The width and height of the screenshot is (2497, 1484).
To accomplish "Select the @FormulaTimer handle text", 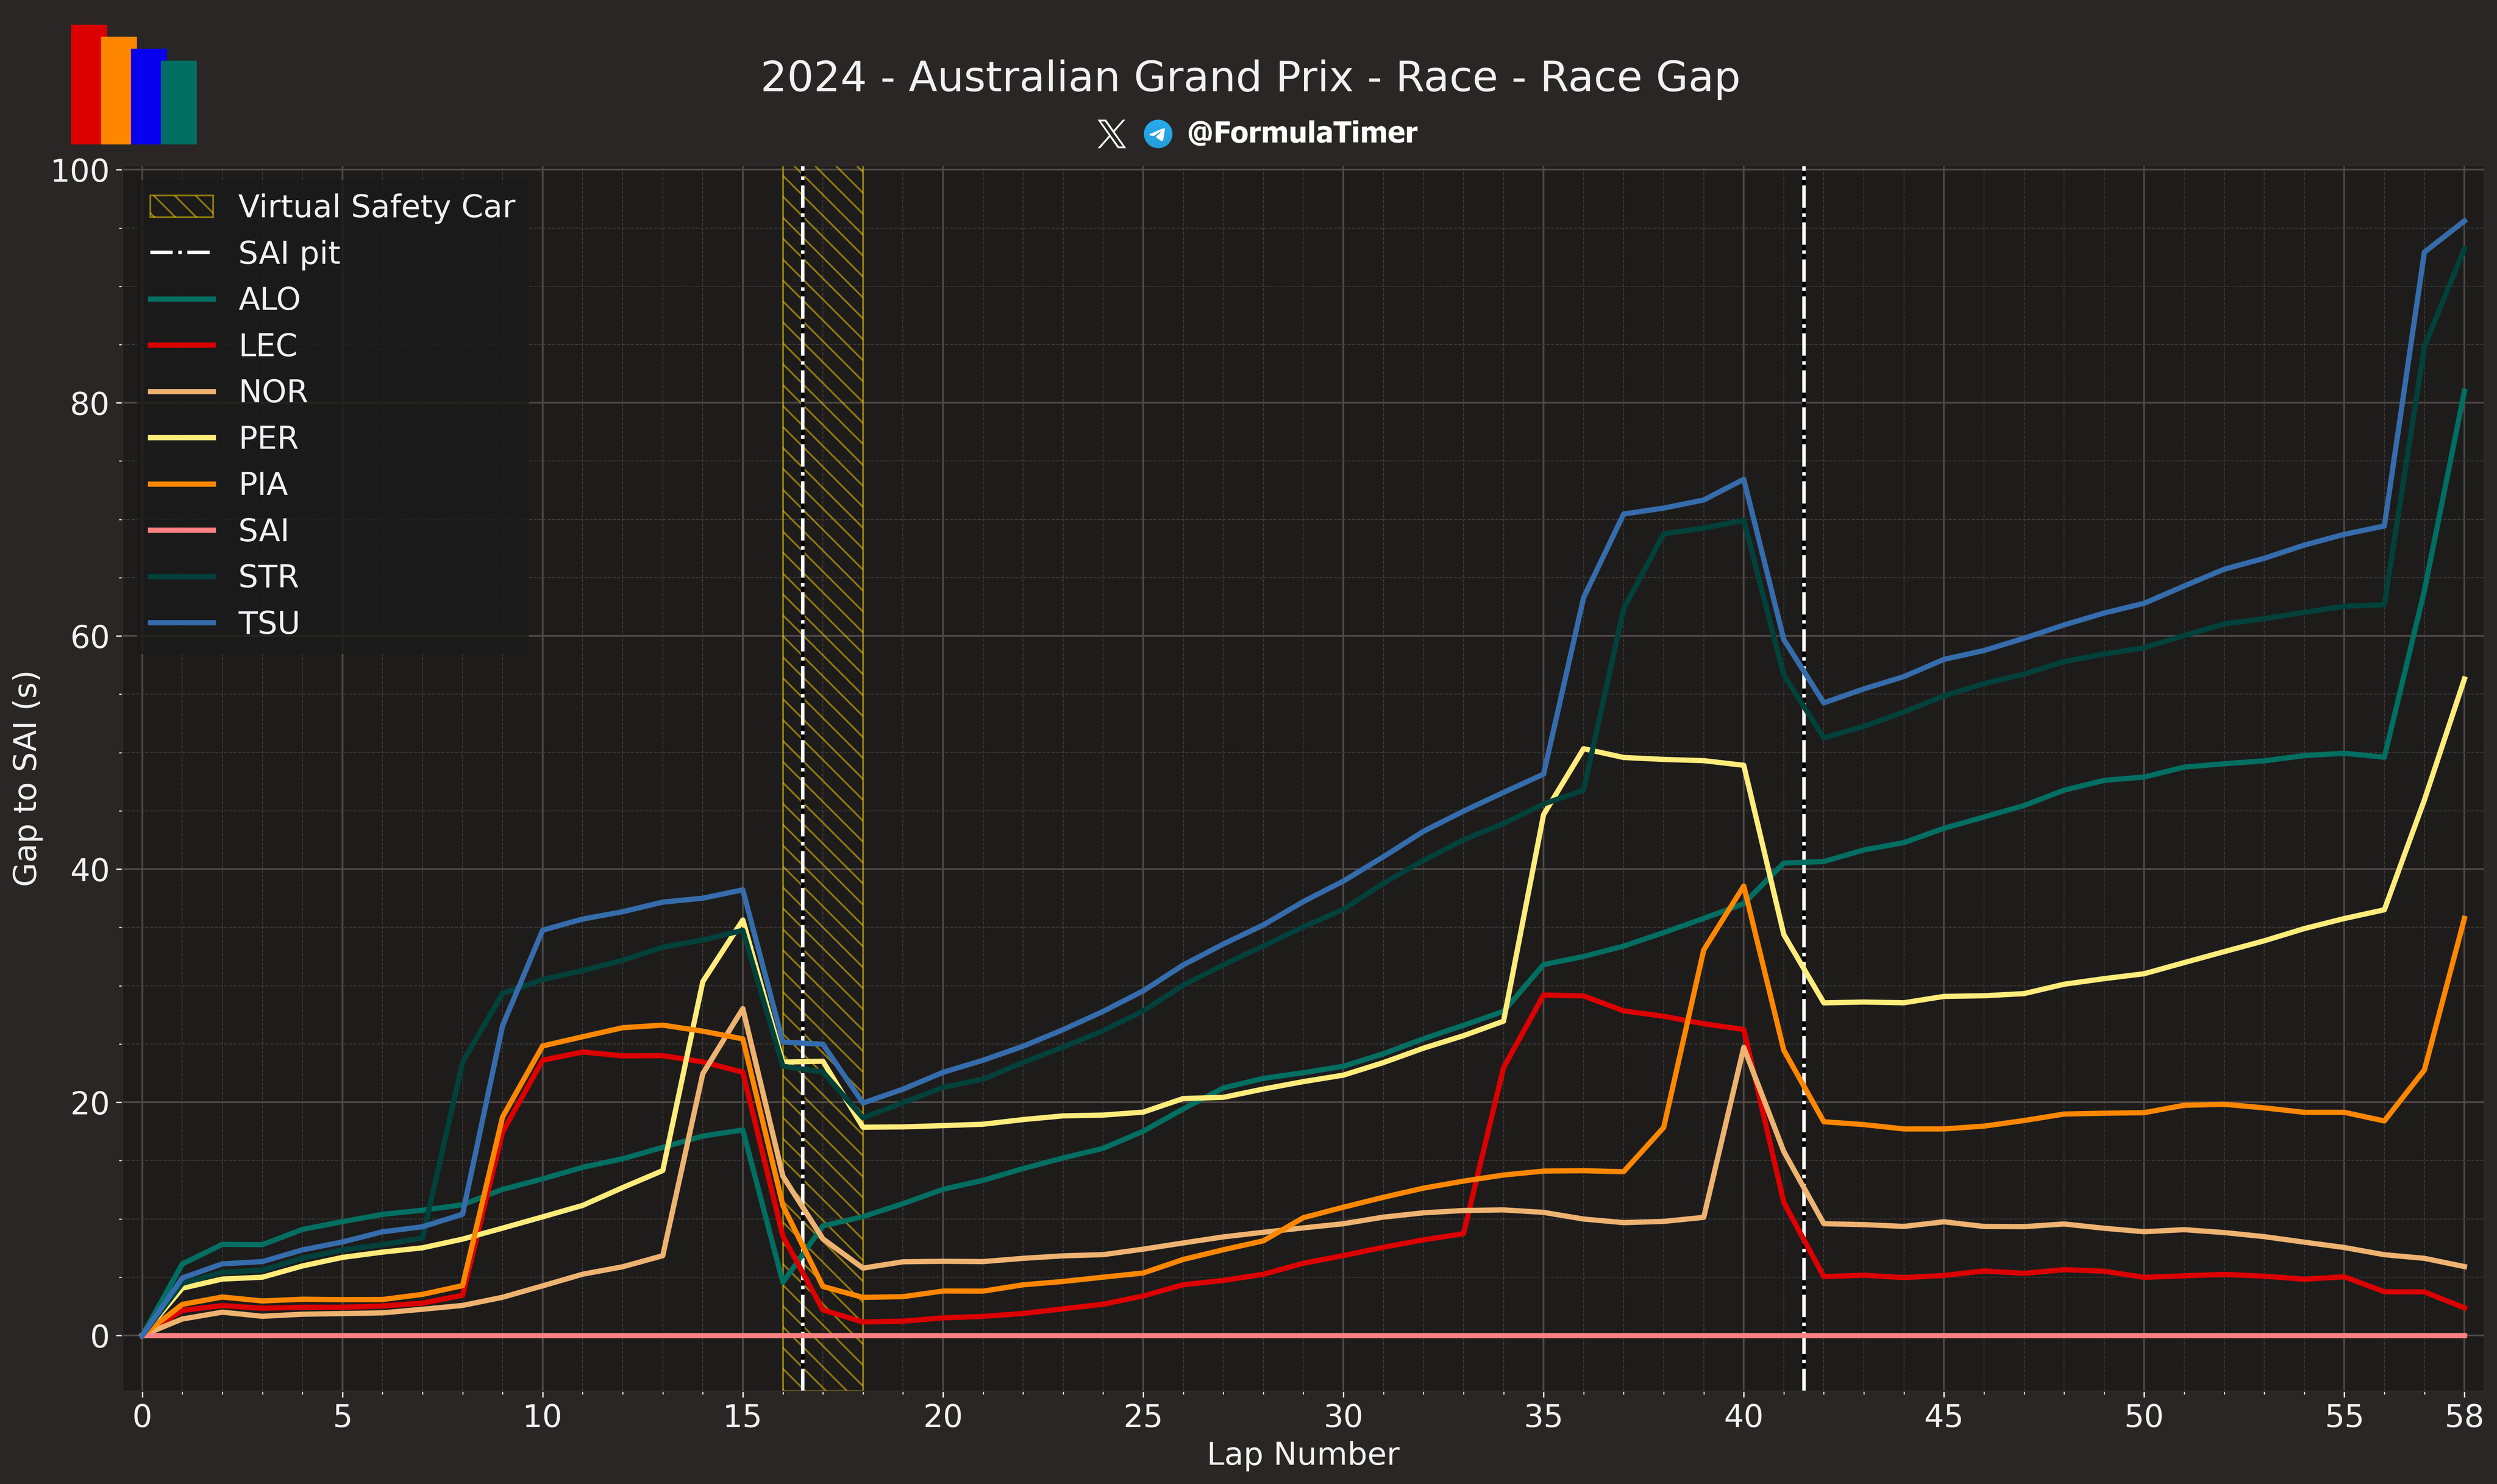I will [x=1302, y=133].
